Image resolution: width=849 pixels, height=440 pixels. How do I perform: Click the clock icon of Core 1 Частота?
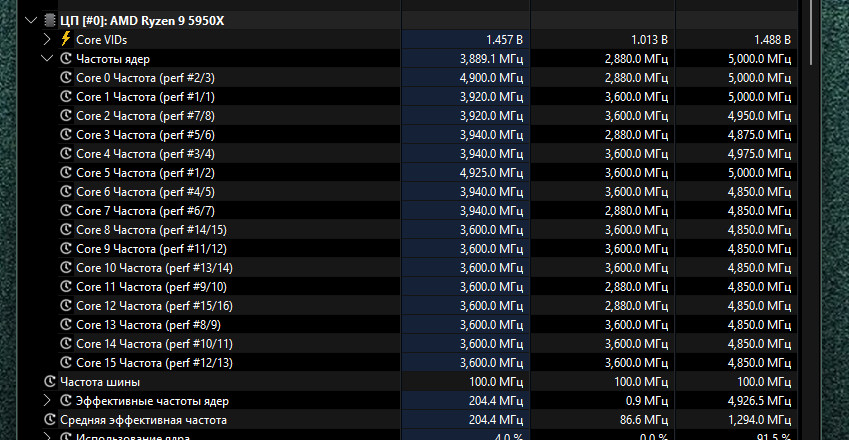pos(66,96)
